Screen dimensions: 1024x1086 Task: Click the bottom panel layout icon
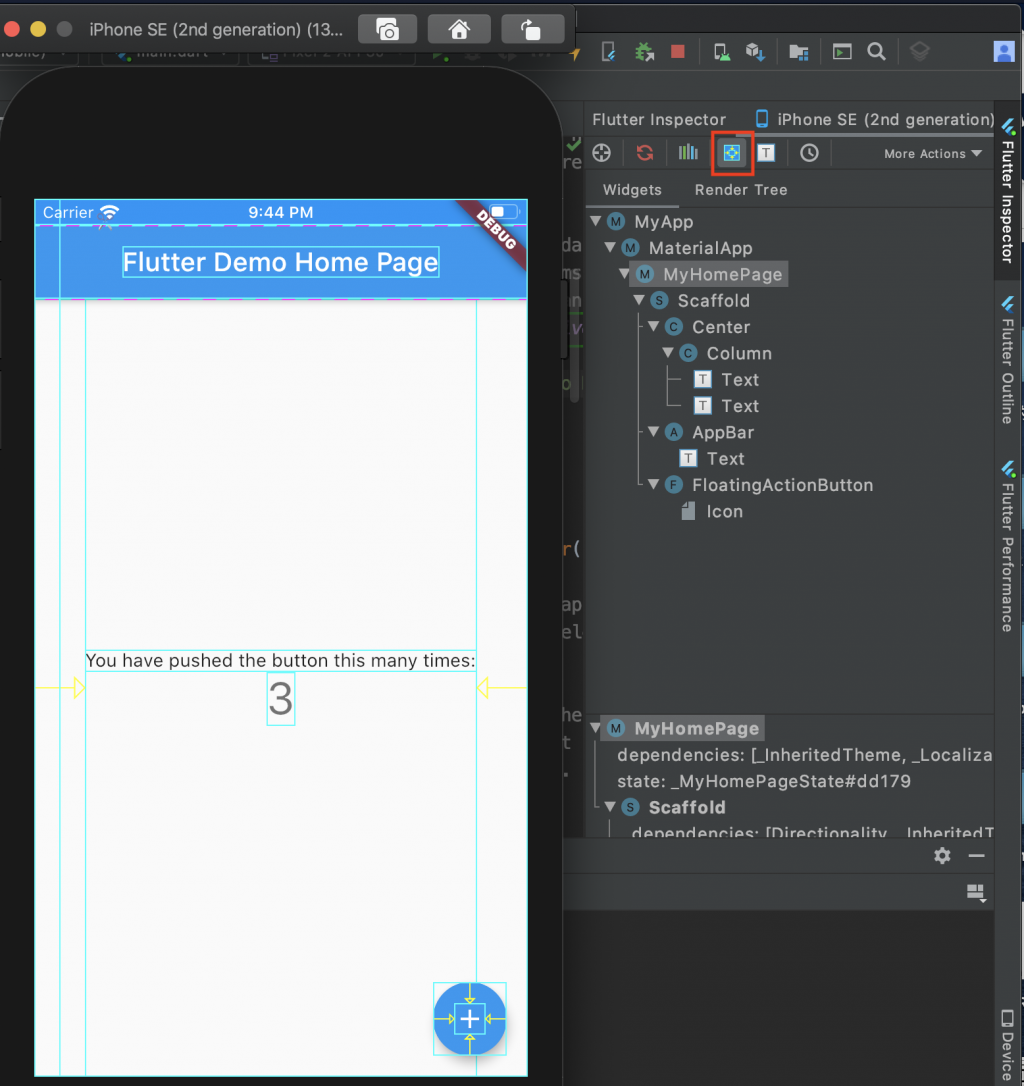[976, 893]
